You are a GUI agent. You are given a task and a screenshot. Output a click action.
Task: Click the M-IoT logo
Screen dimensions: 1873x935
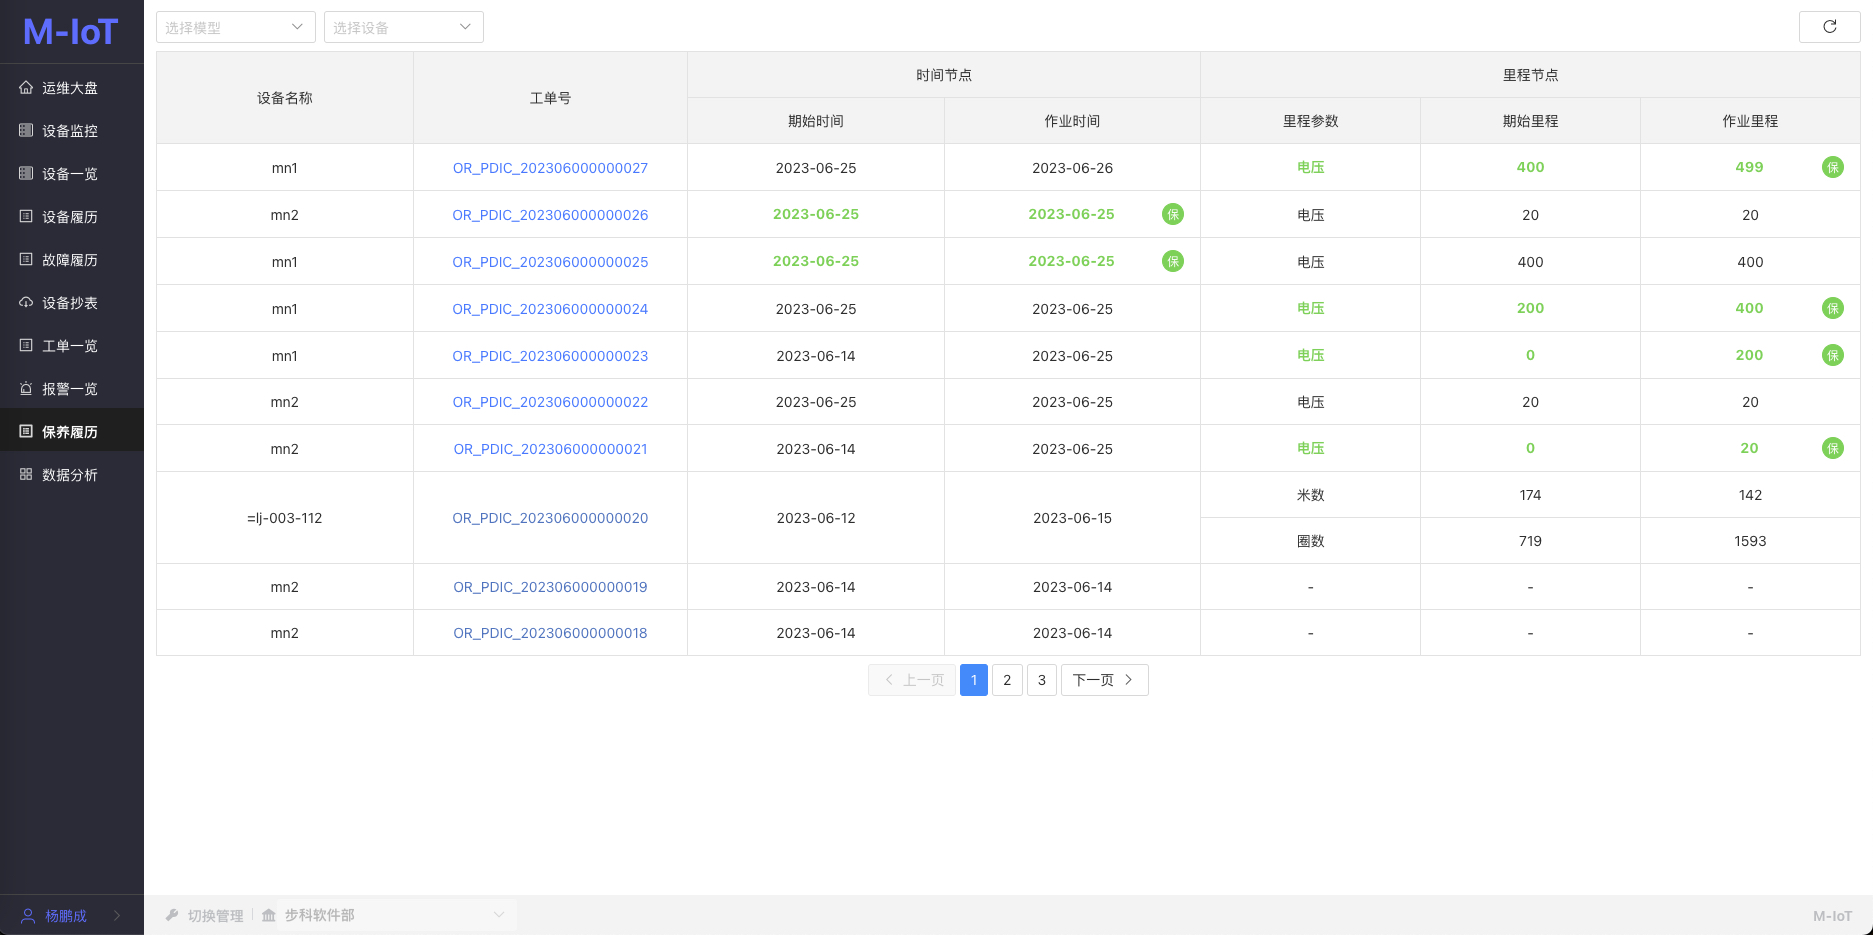point(71,32)
